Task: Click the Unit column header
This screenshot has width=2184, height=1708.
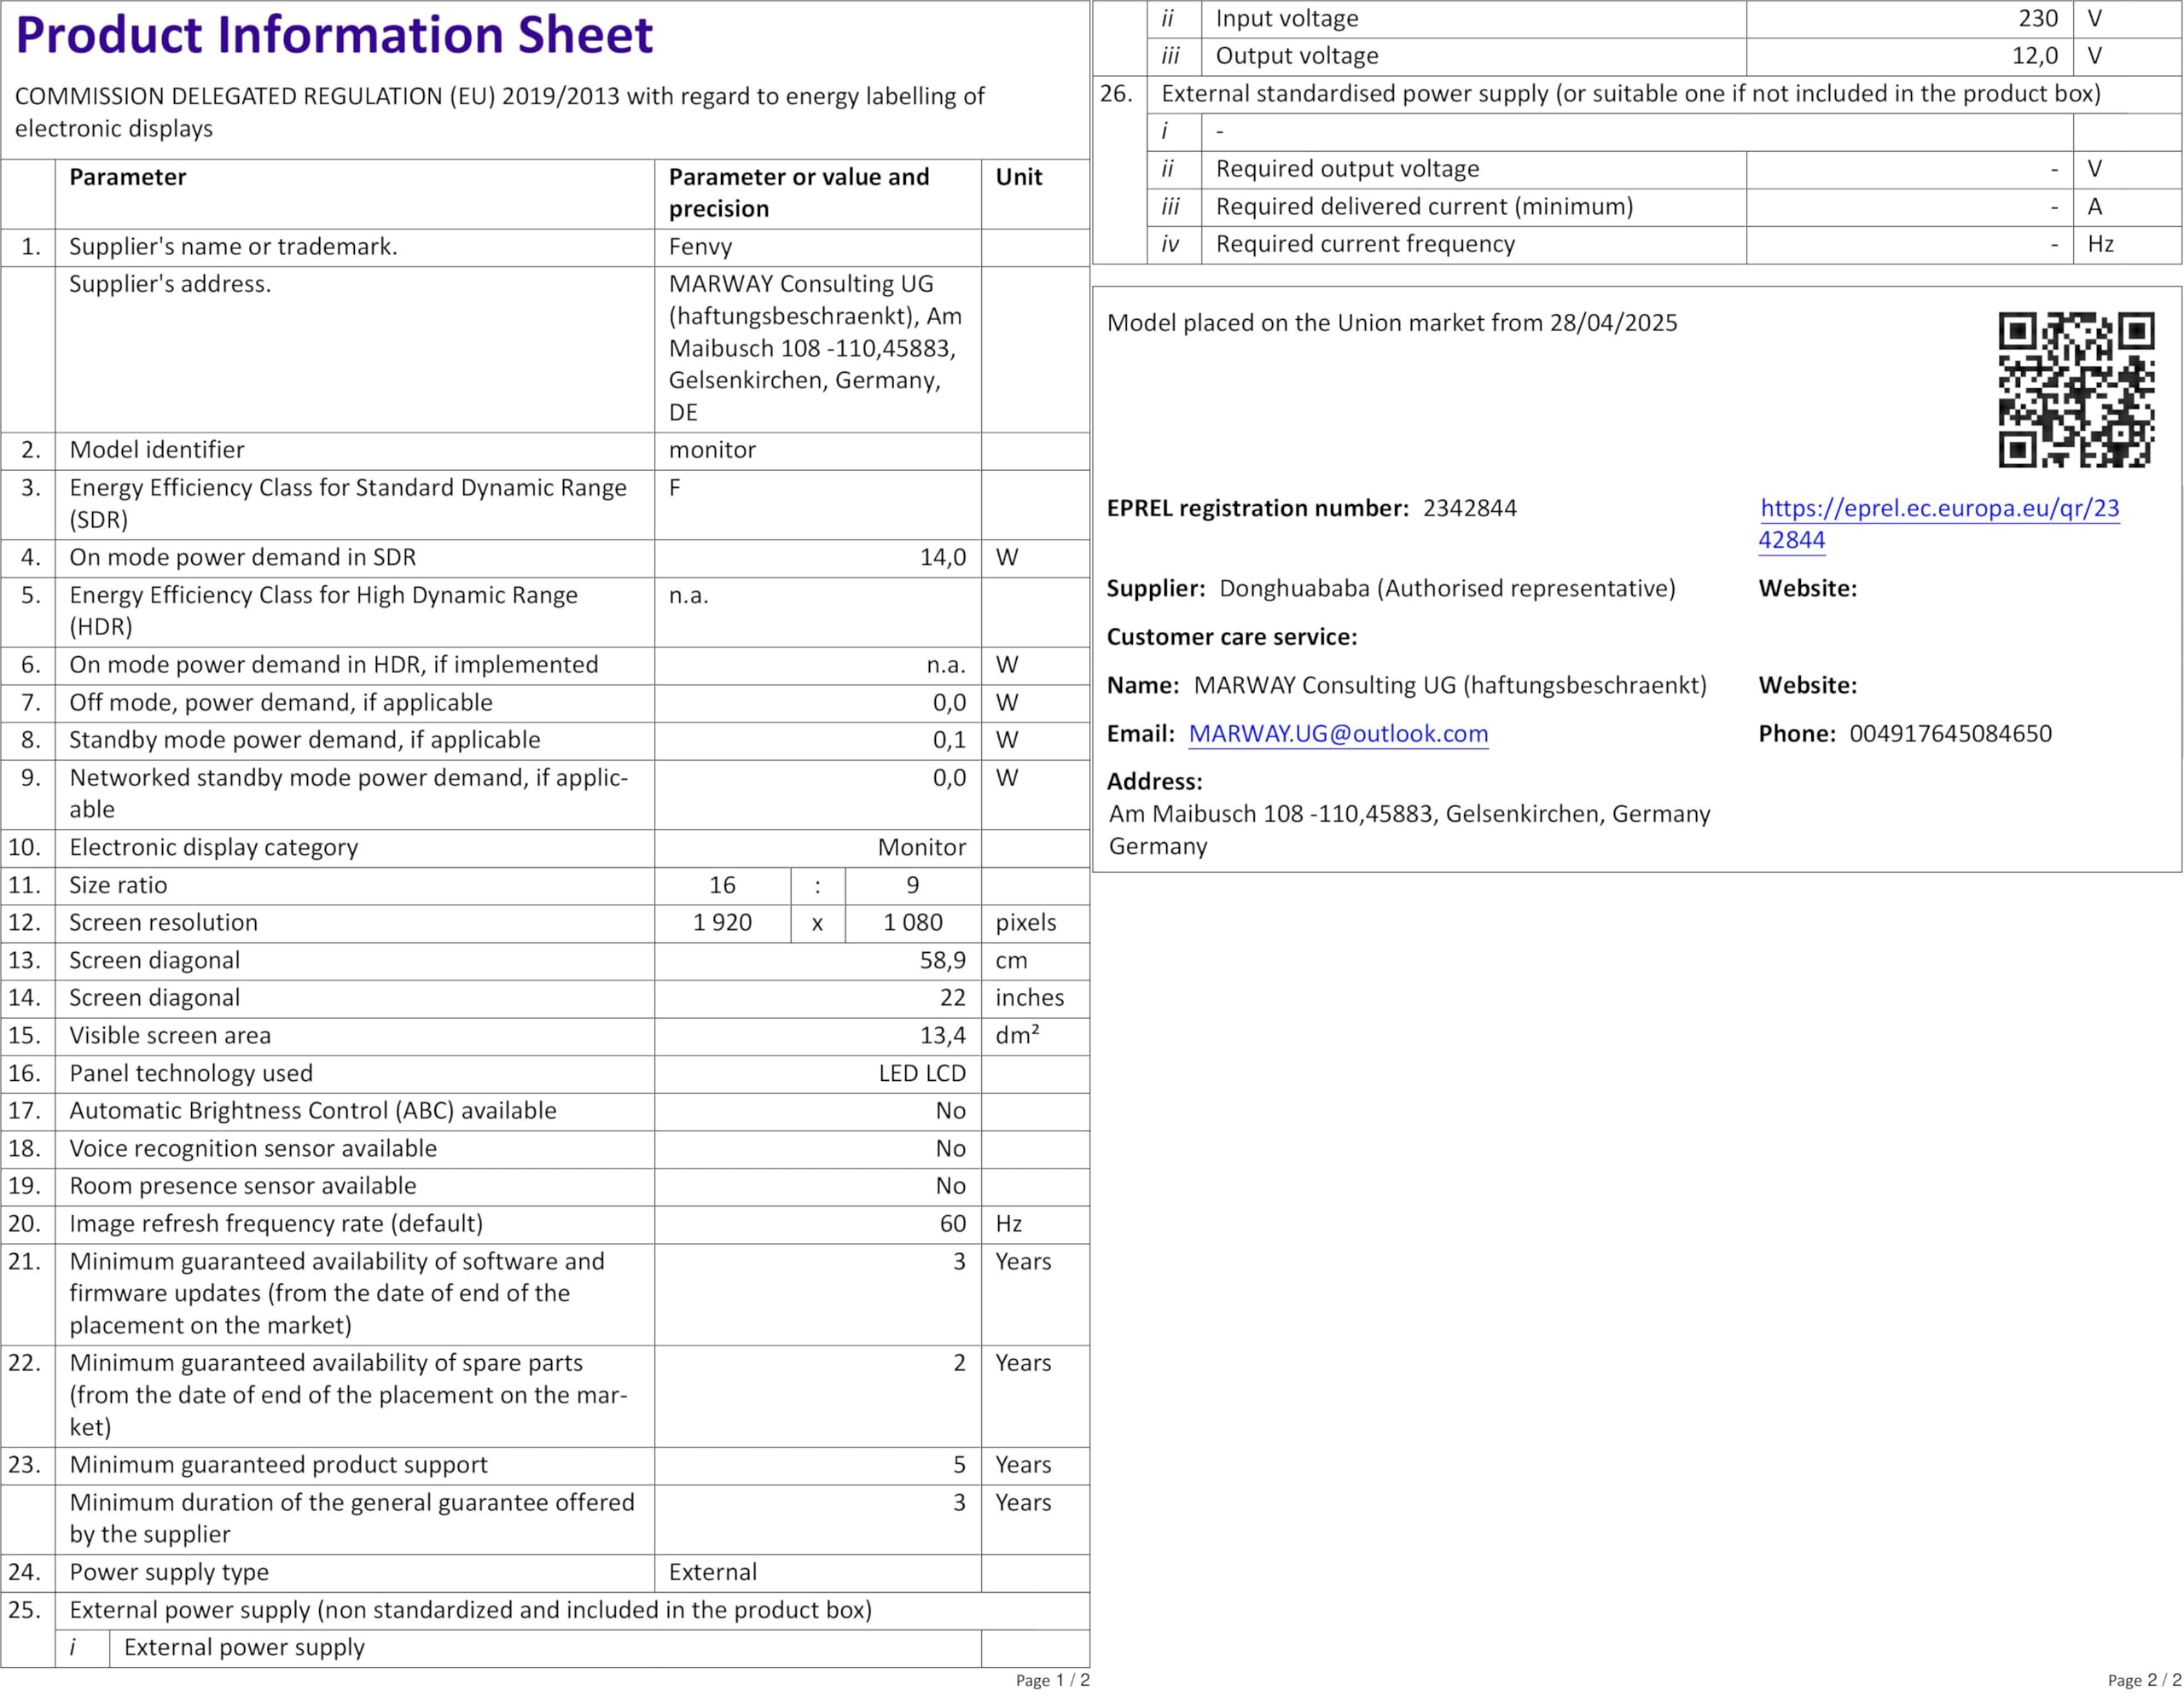Action: [x=1018, y=178]
